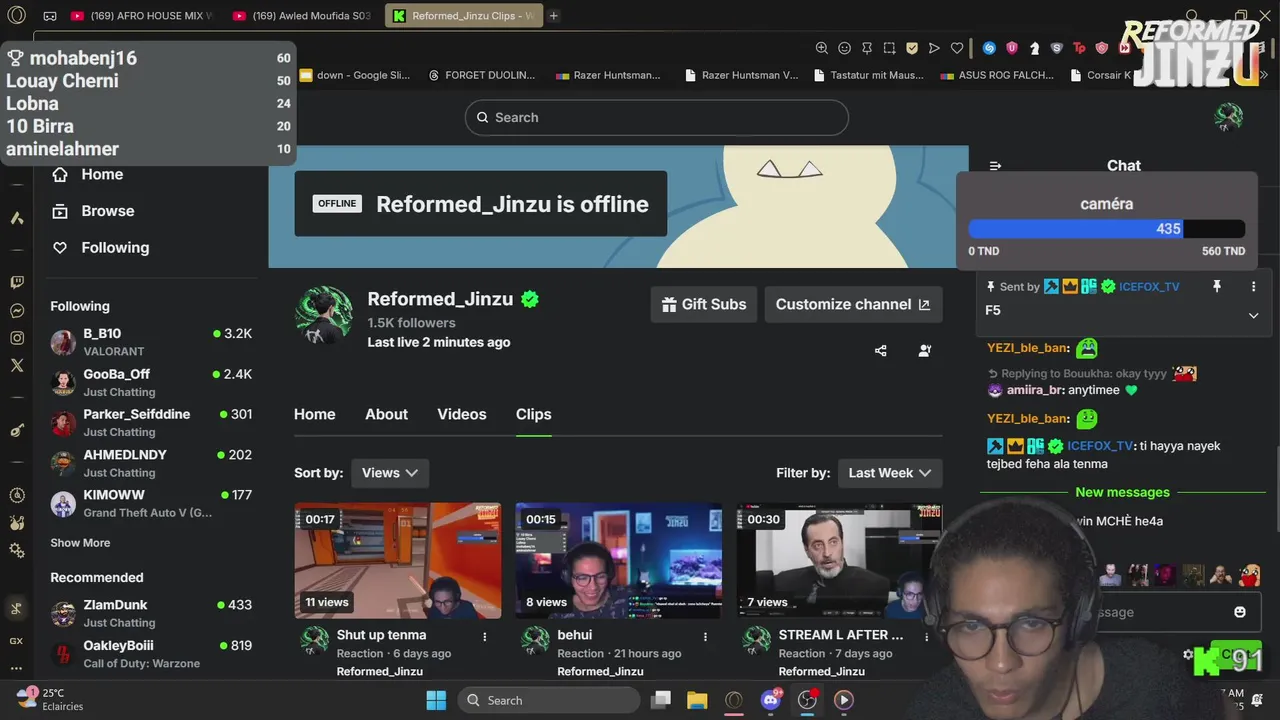
Task: Open the Filter by Last Week dropdown
Action: (889, 473)
